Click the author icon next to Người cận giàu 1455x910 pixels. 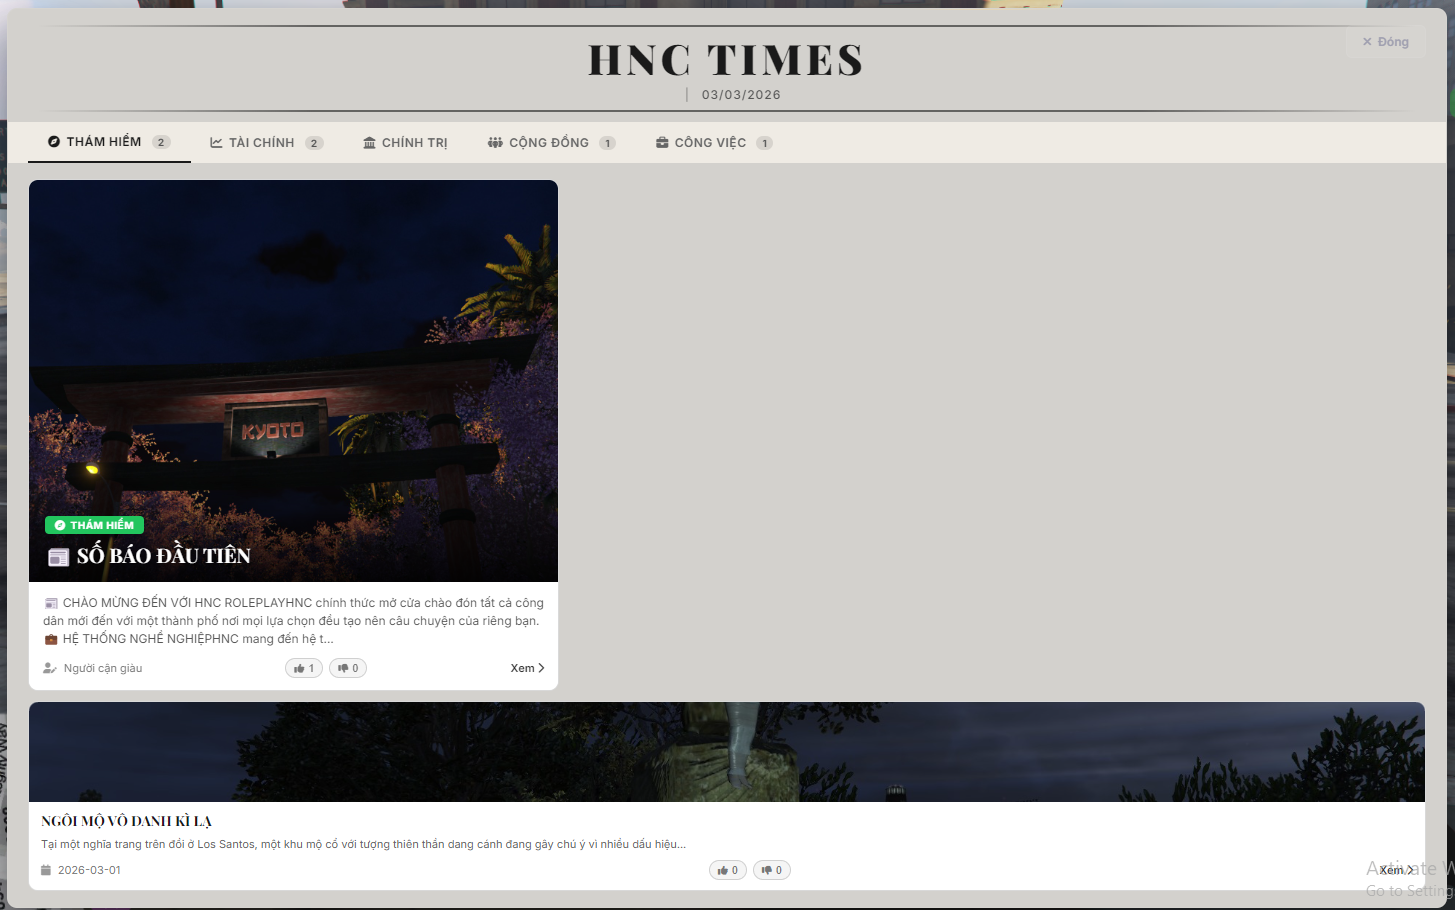click(50, 668)
